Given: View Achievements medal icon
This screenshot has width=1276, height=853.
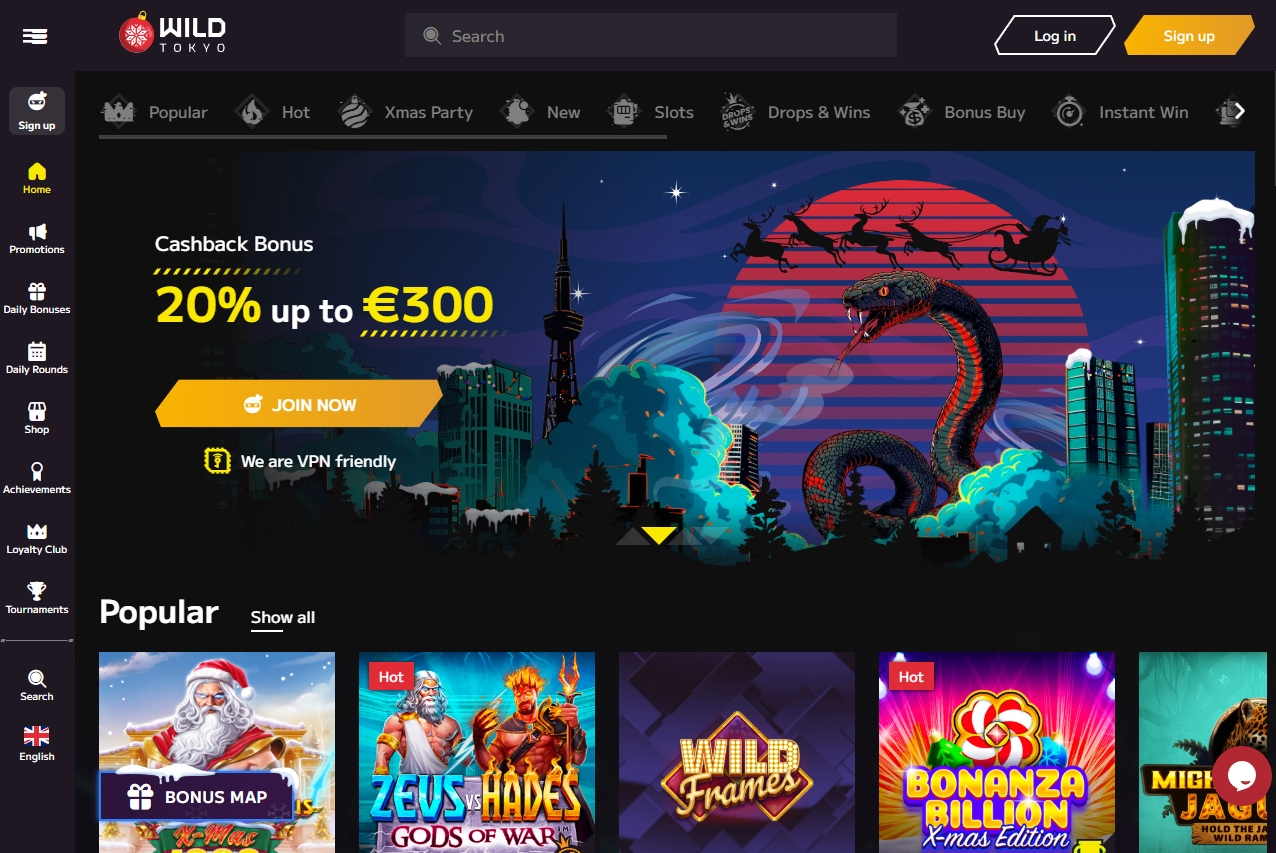Looking at the screenshot, I should pyautogui.click(x=37, y=471).
